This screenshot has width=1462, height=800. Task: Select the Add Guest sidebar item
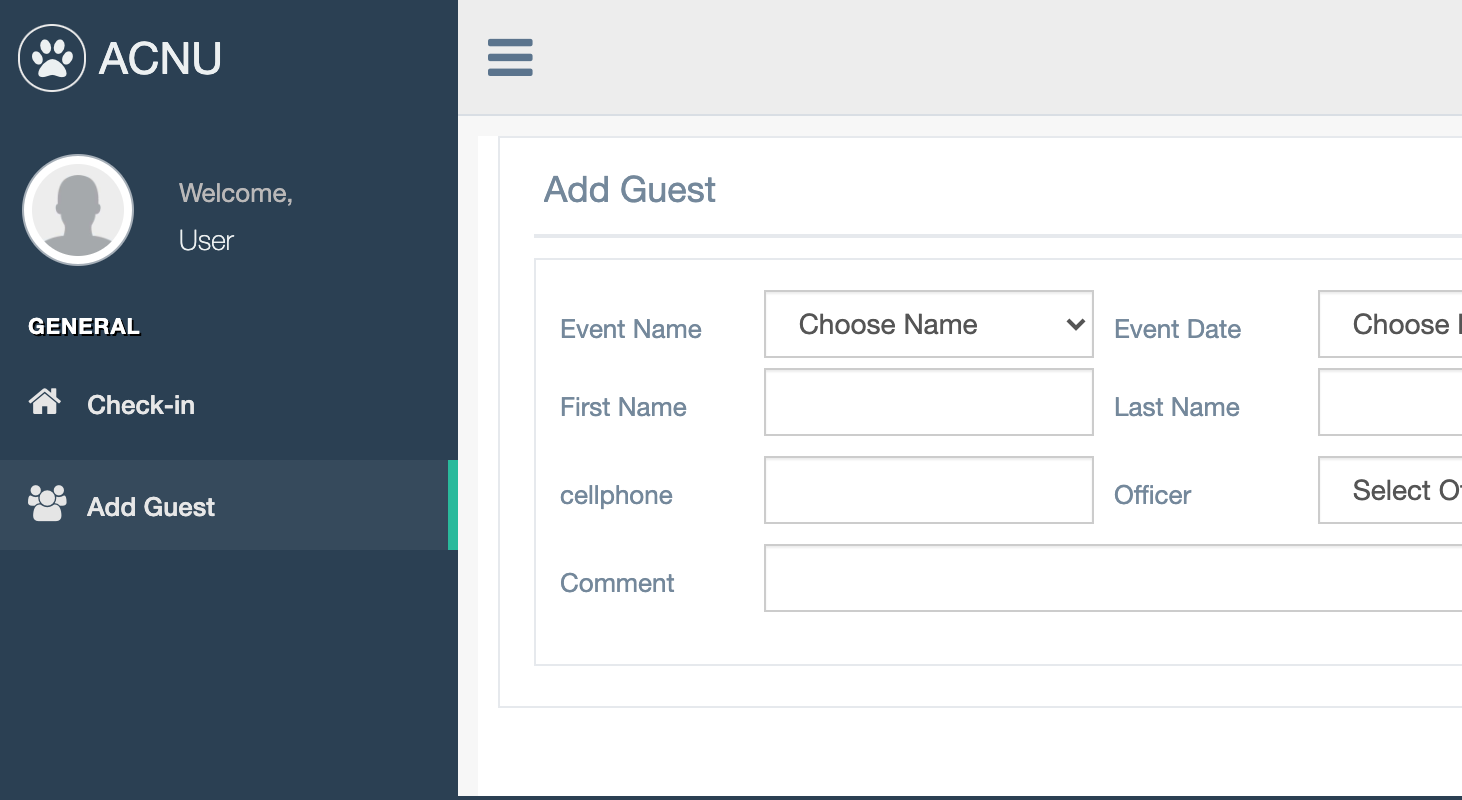[x=151, y=507]
